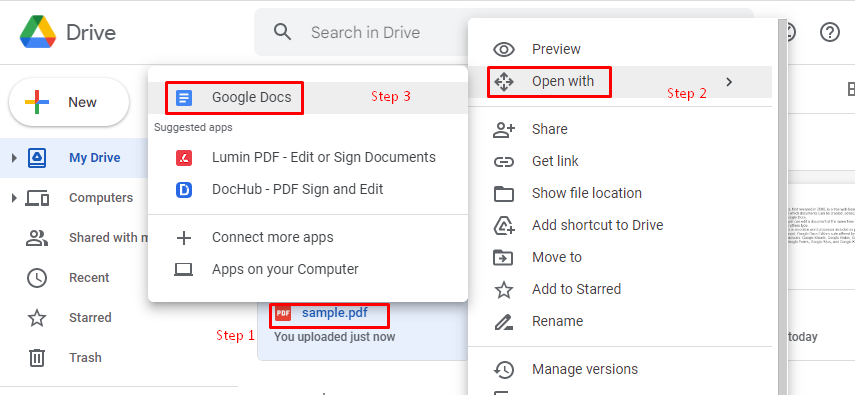Go to Recent files
The width and height of the screenshot is (855, 395).
[74, 278]
